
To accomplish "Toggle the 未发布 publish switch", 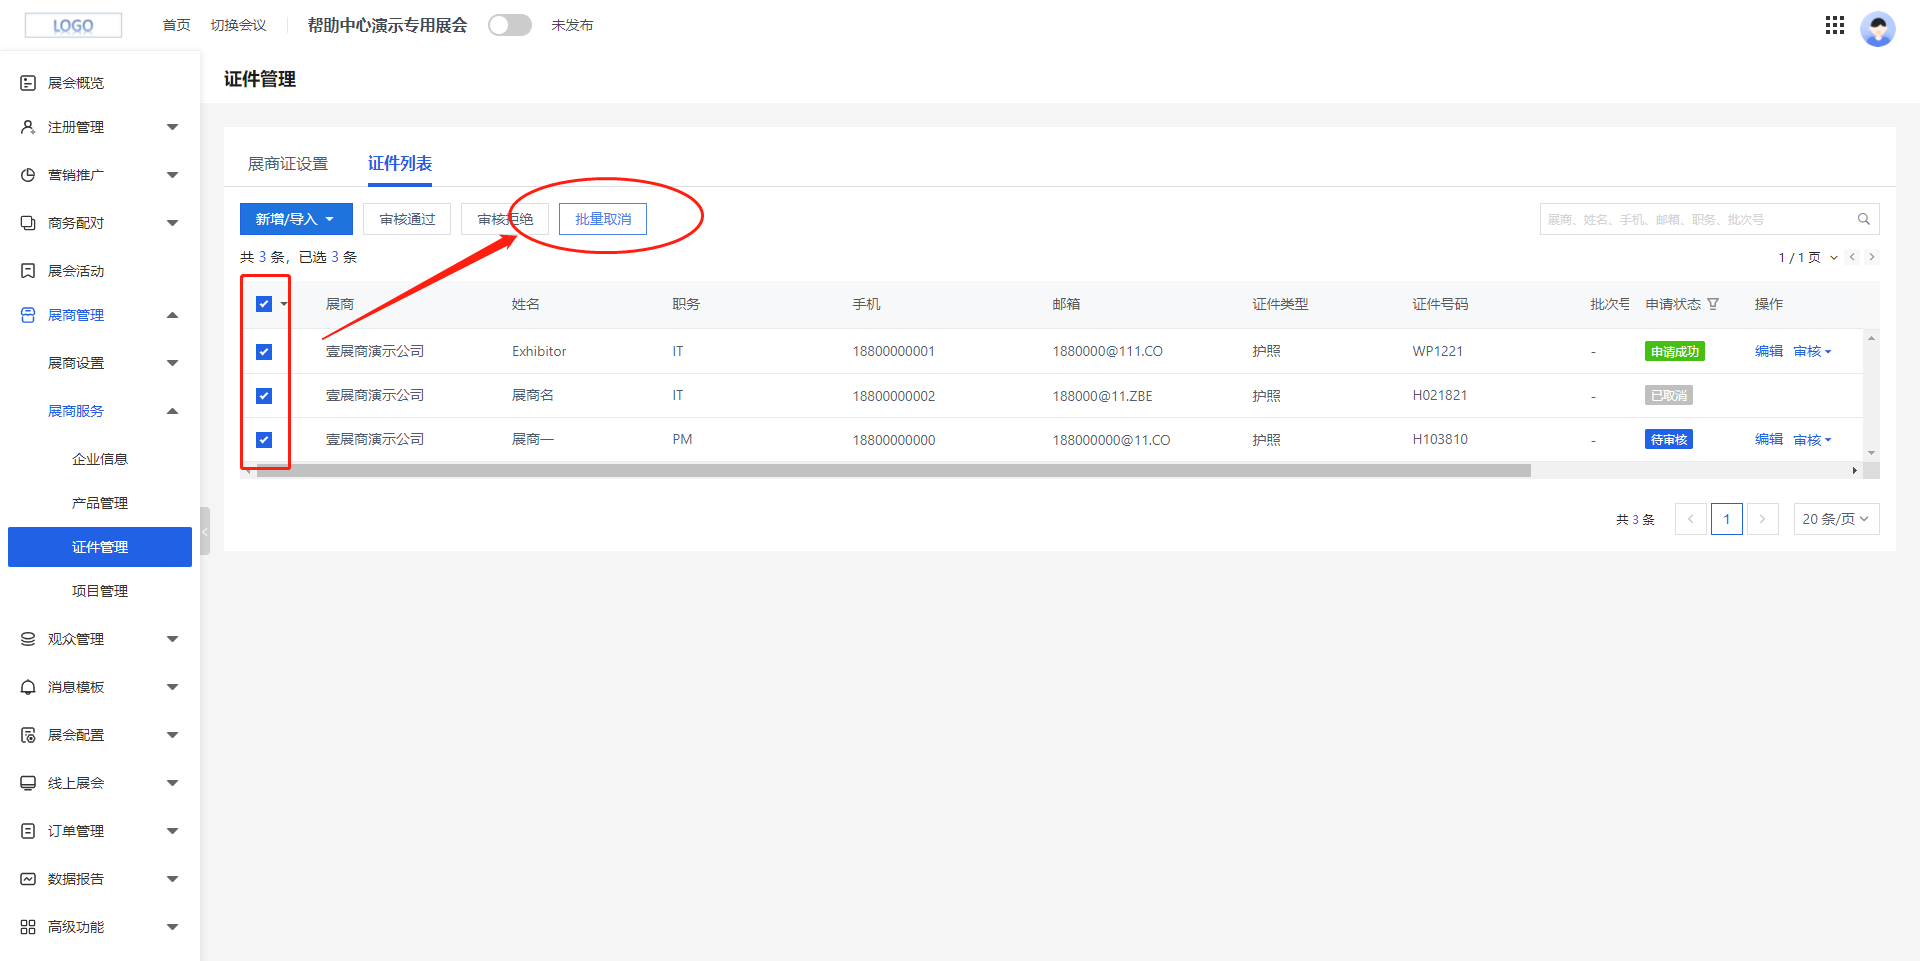I will (509, 25).
